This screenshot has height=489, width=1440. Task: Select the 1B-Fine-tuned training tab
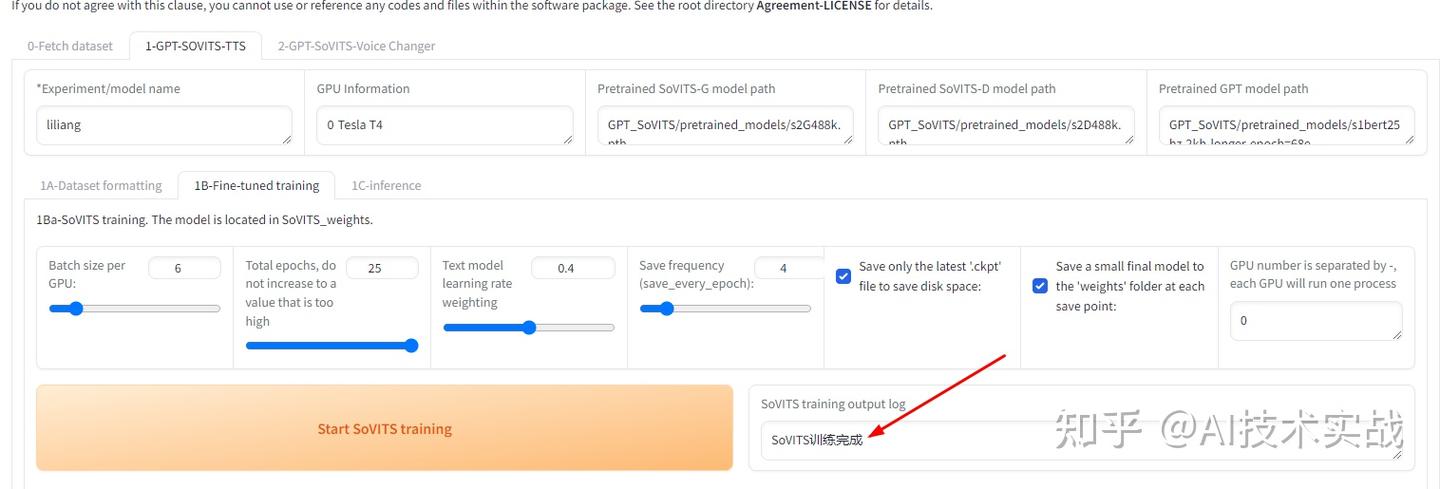[256, 185]
